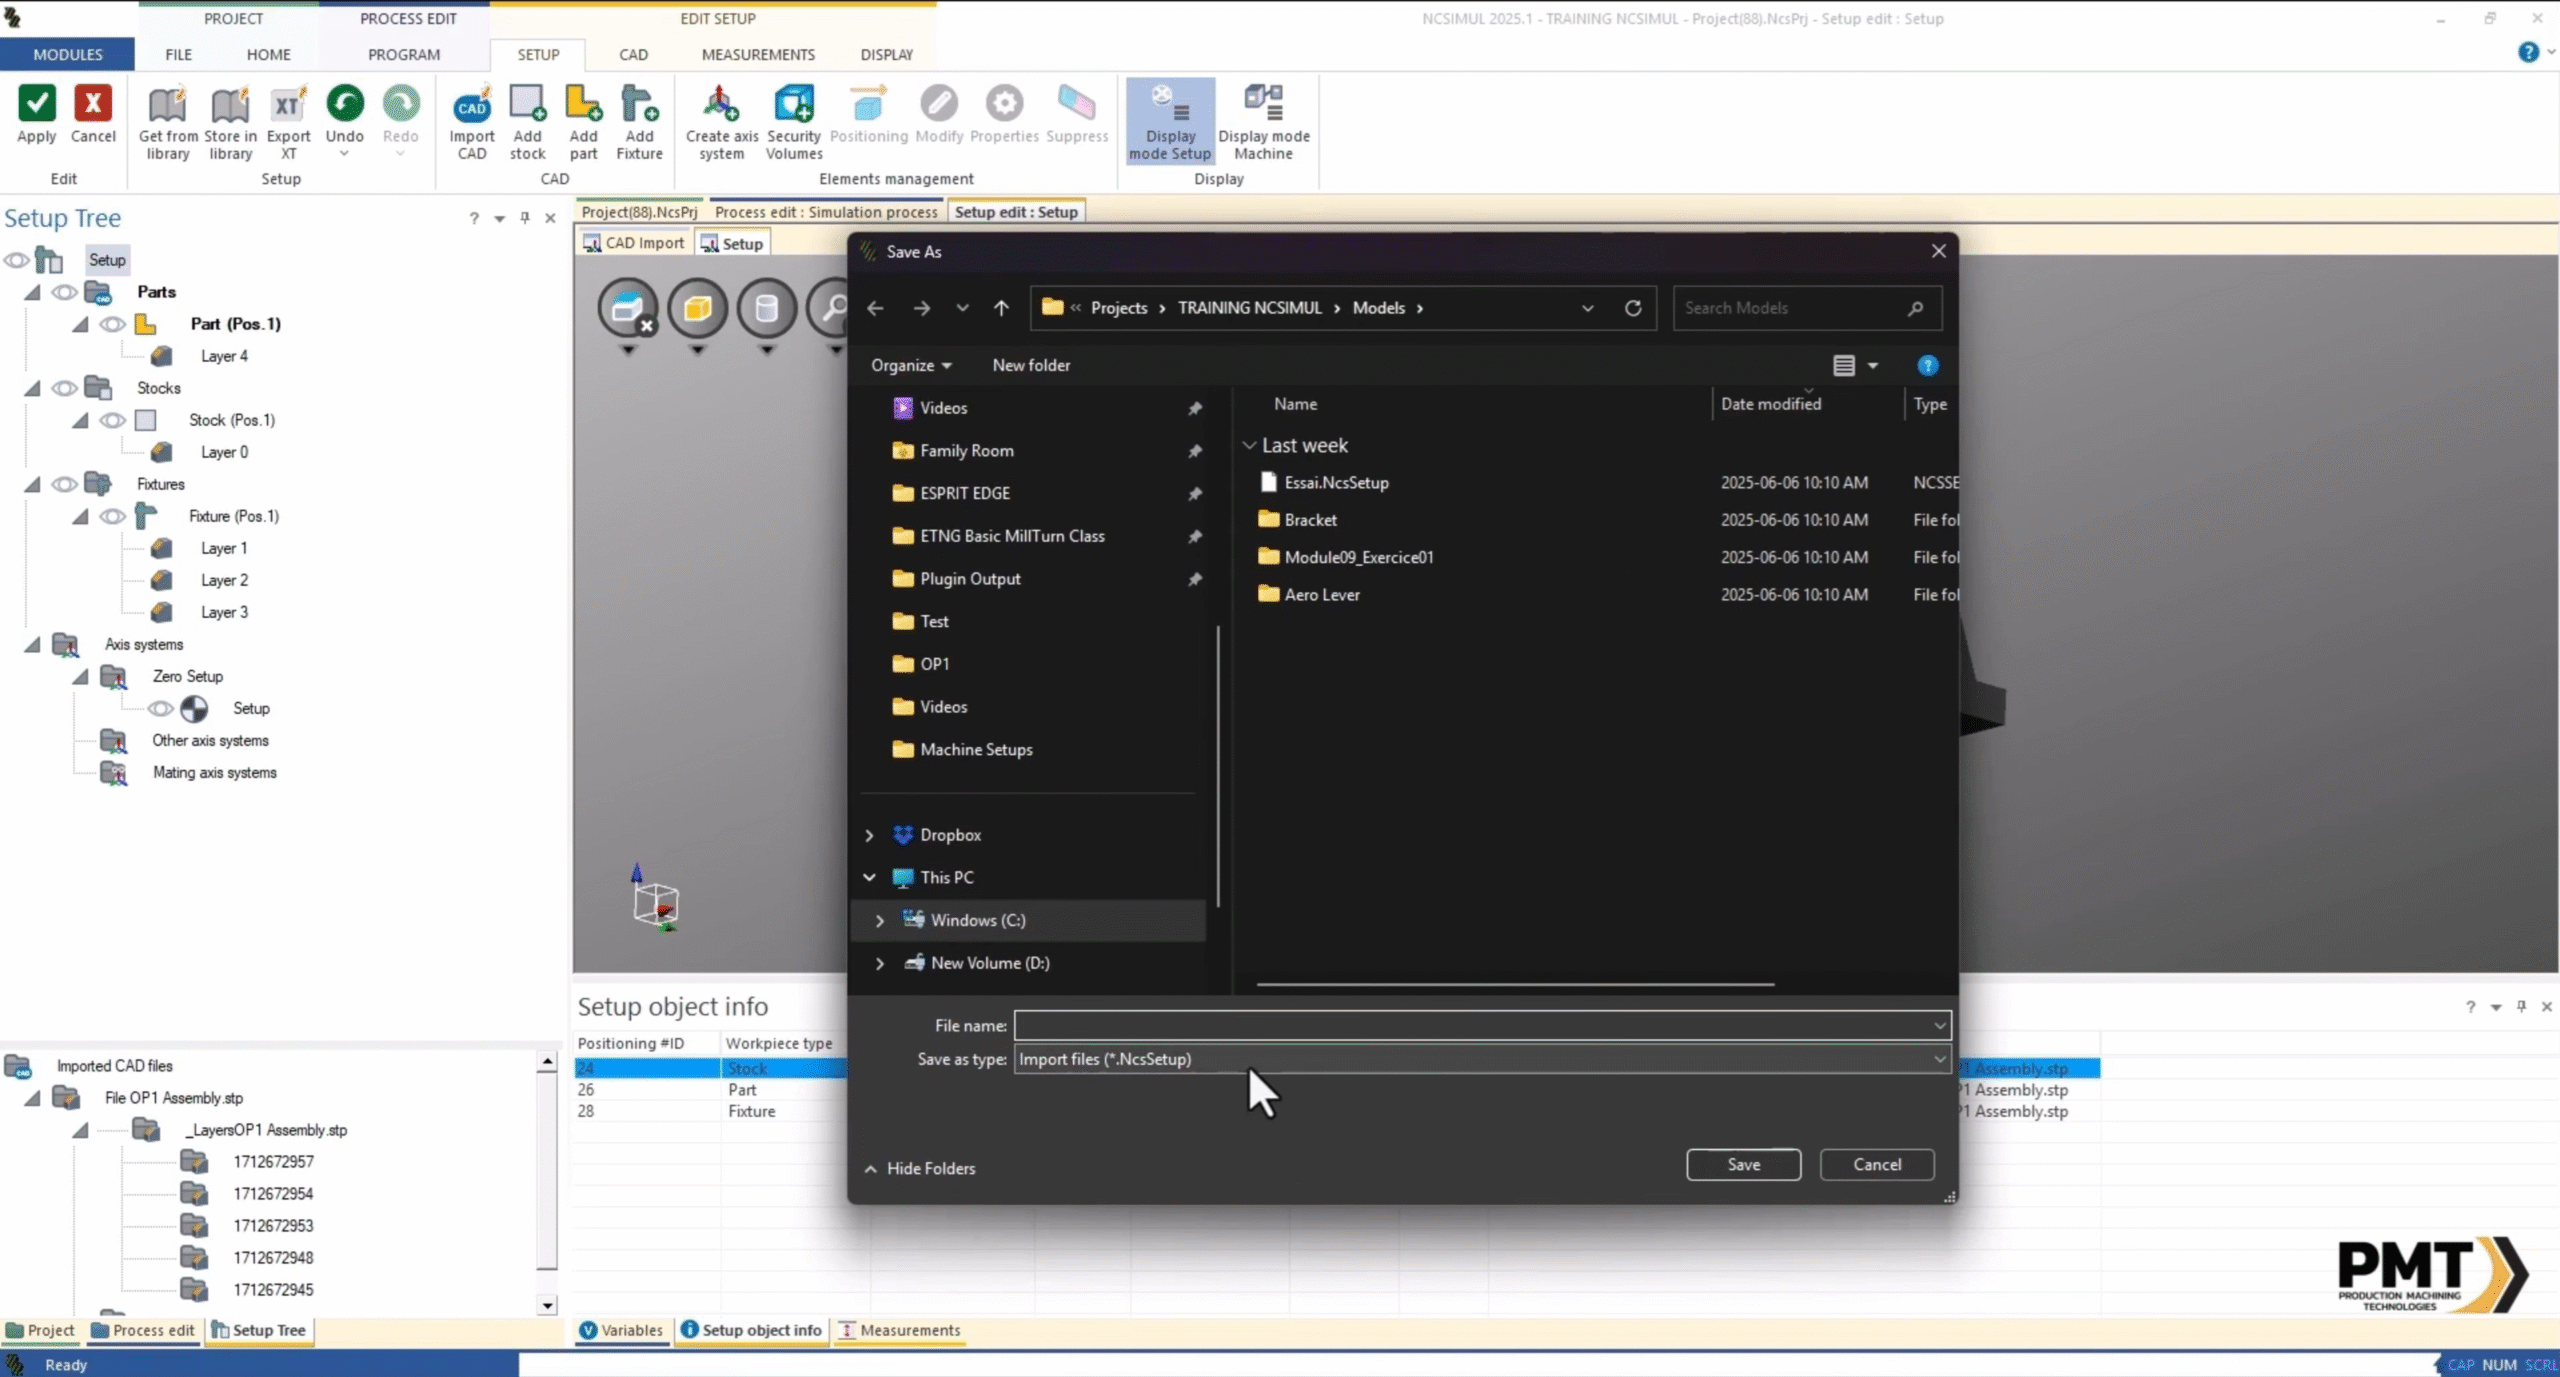Pin the Setup Tree panel
Screen dimensions: 2560x1377
click(x=525, y=218)
